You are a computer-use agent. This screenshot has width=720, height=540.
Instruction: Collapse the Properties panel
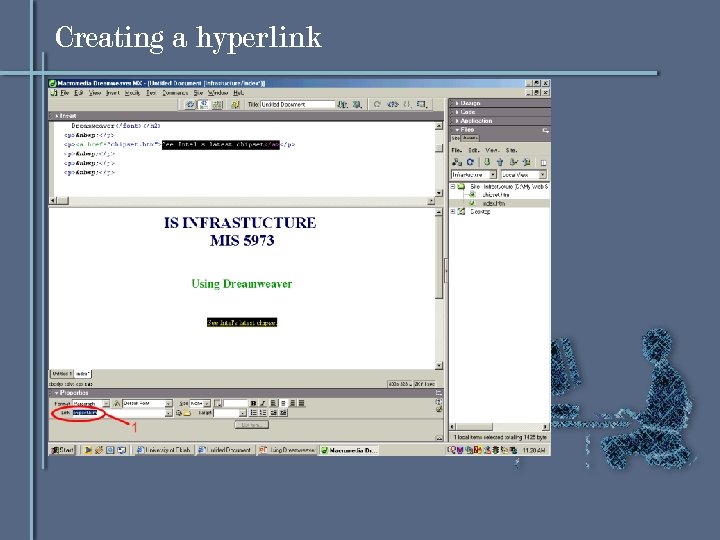click(x=72, y=393)
